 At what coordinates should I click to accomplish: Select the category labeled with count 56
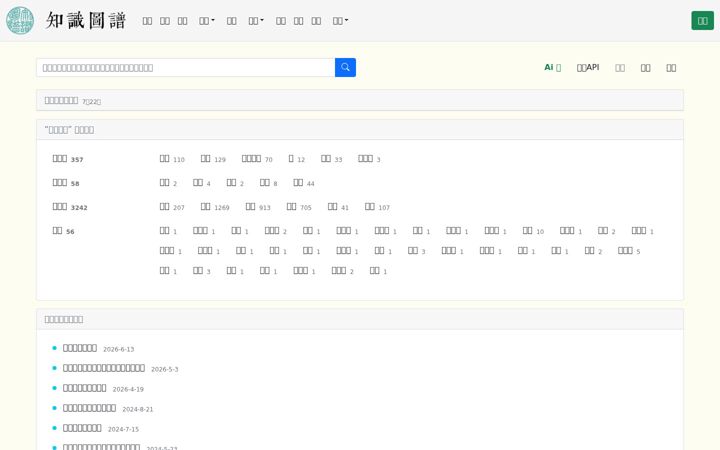click(63, 231)
